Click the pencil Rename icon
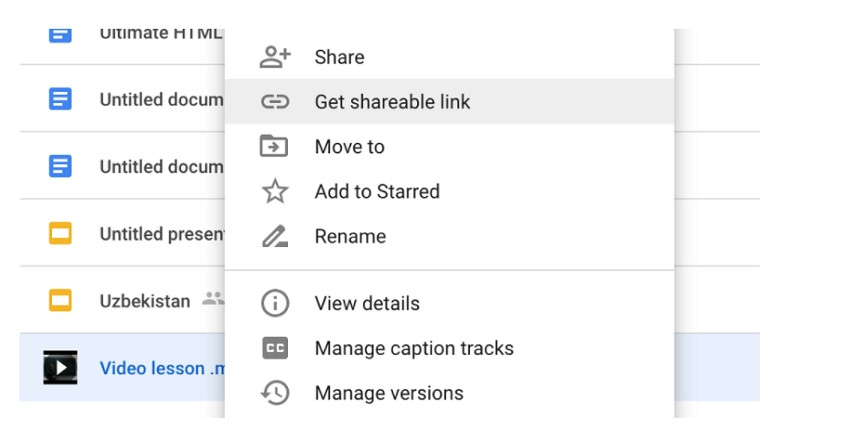850x442 pixels. 275,236
